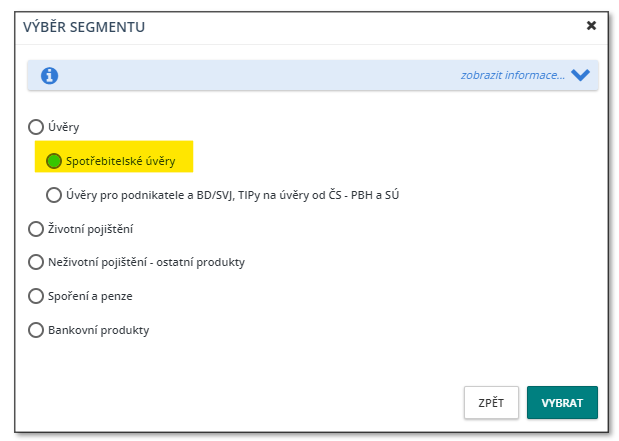The height and width of the screenshot is (441, 619).
Task: Click the Úvěry label text
Action: pyautogui.click(x=64, y=127)
